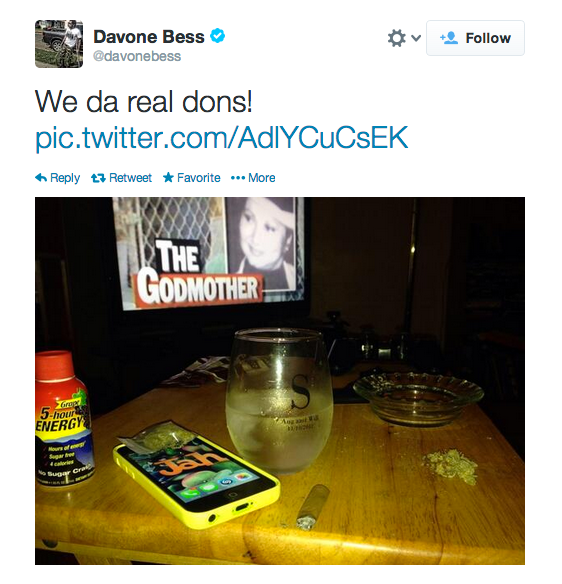The image size is (562, 584).
Task: Open the embedded tweet photo
Action: (x=280, y=381)
